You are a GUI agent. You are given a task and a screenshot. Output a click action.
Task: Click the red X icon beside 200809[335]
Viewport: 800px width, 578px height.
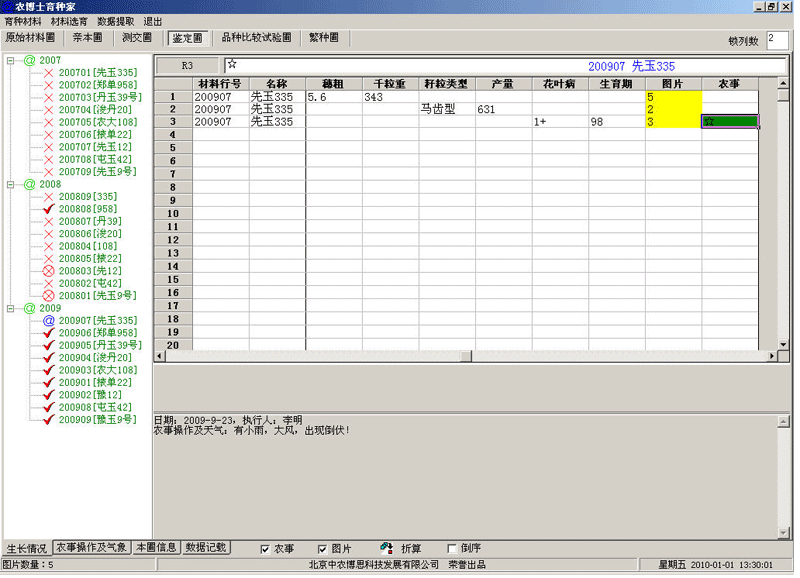(48, 197)
